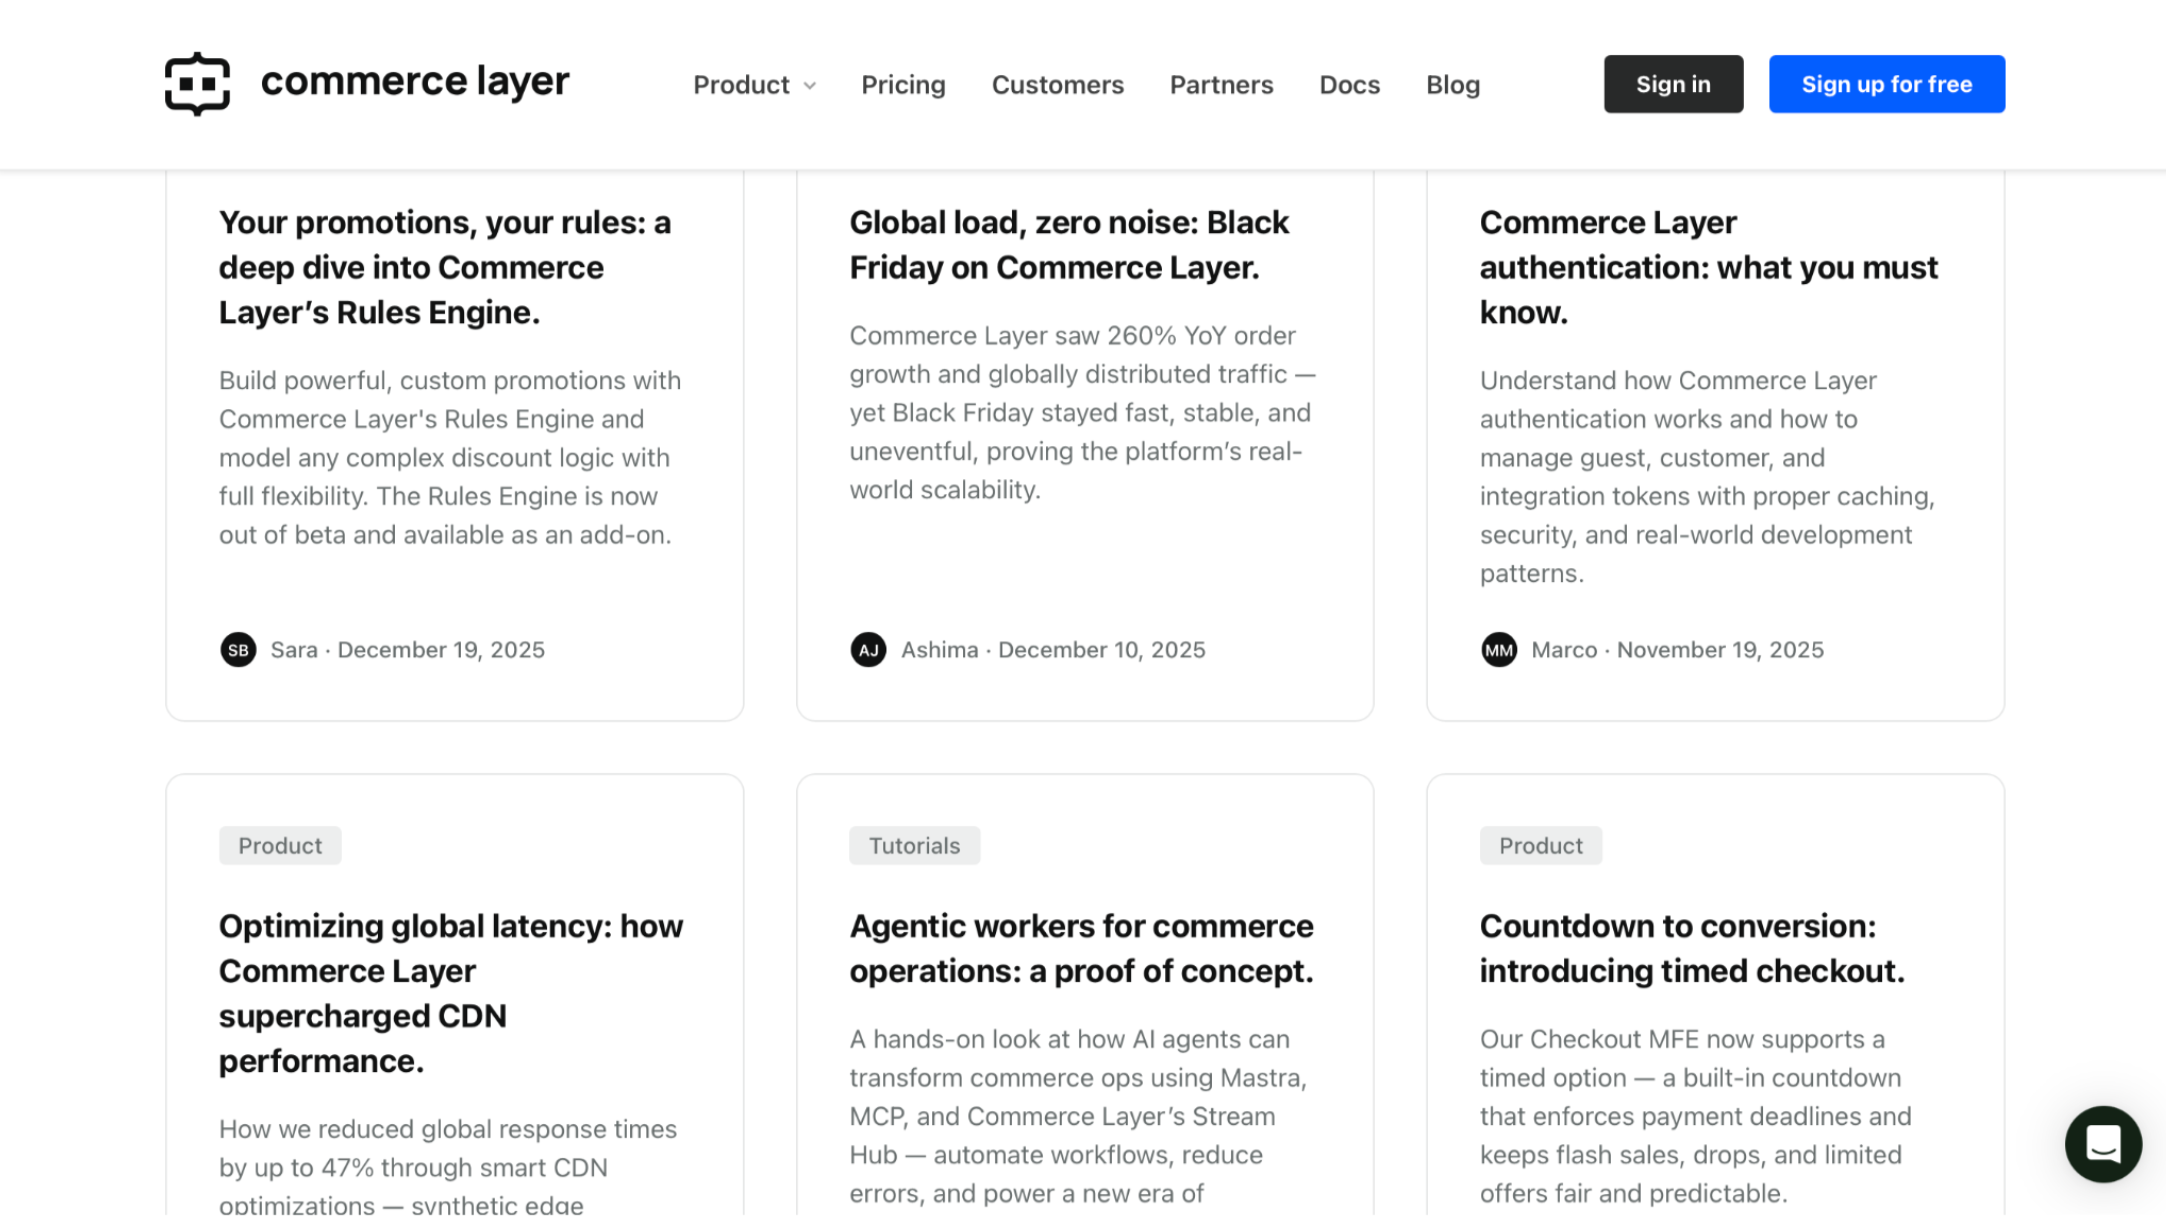Click Marco's MM author avatar
The height and width of the screenshot is (1218, 2166).
click(1498, 650)
